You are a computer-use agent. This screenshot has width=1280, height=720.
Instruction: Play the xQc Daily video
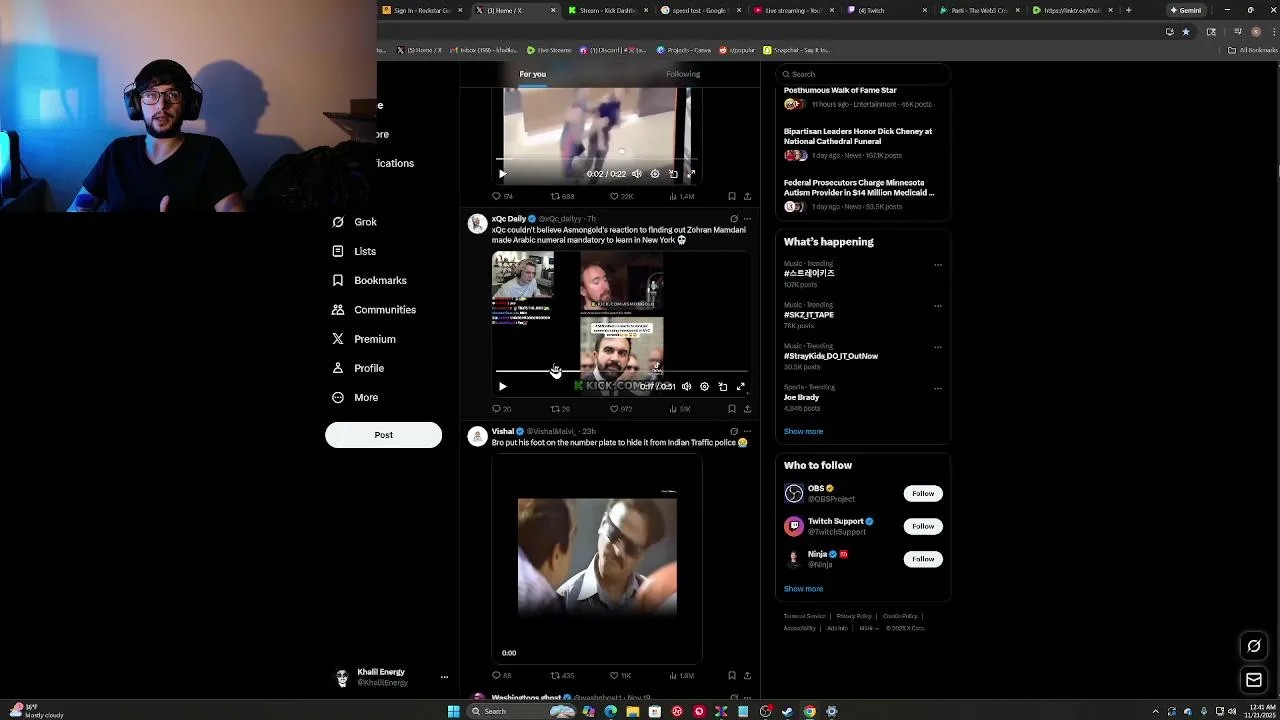pos(503,386)
